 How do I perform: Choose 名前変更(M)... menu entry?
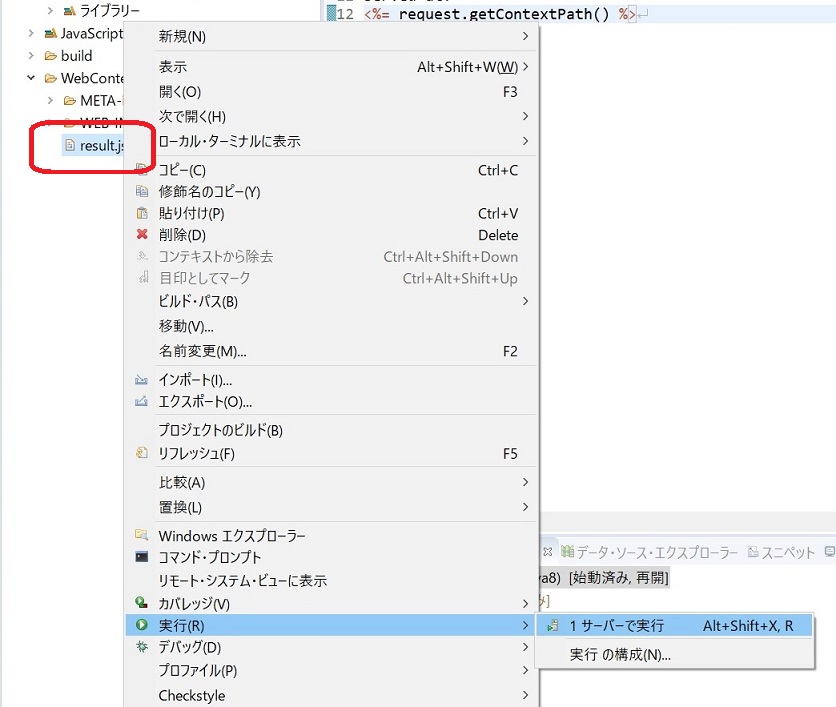pyautogui.click(x=332, y=351)
